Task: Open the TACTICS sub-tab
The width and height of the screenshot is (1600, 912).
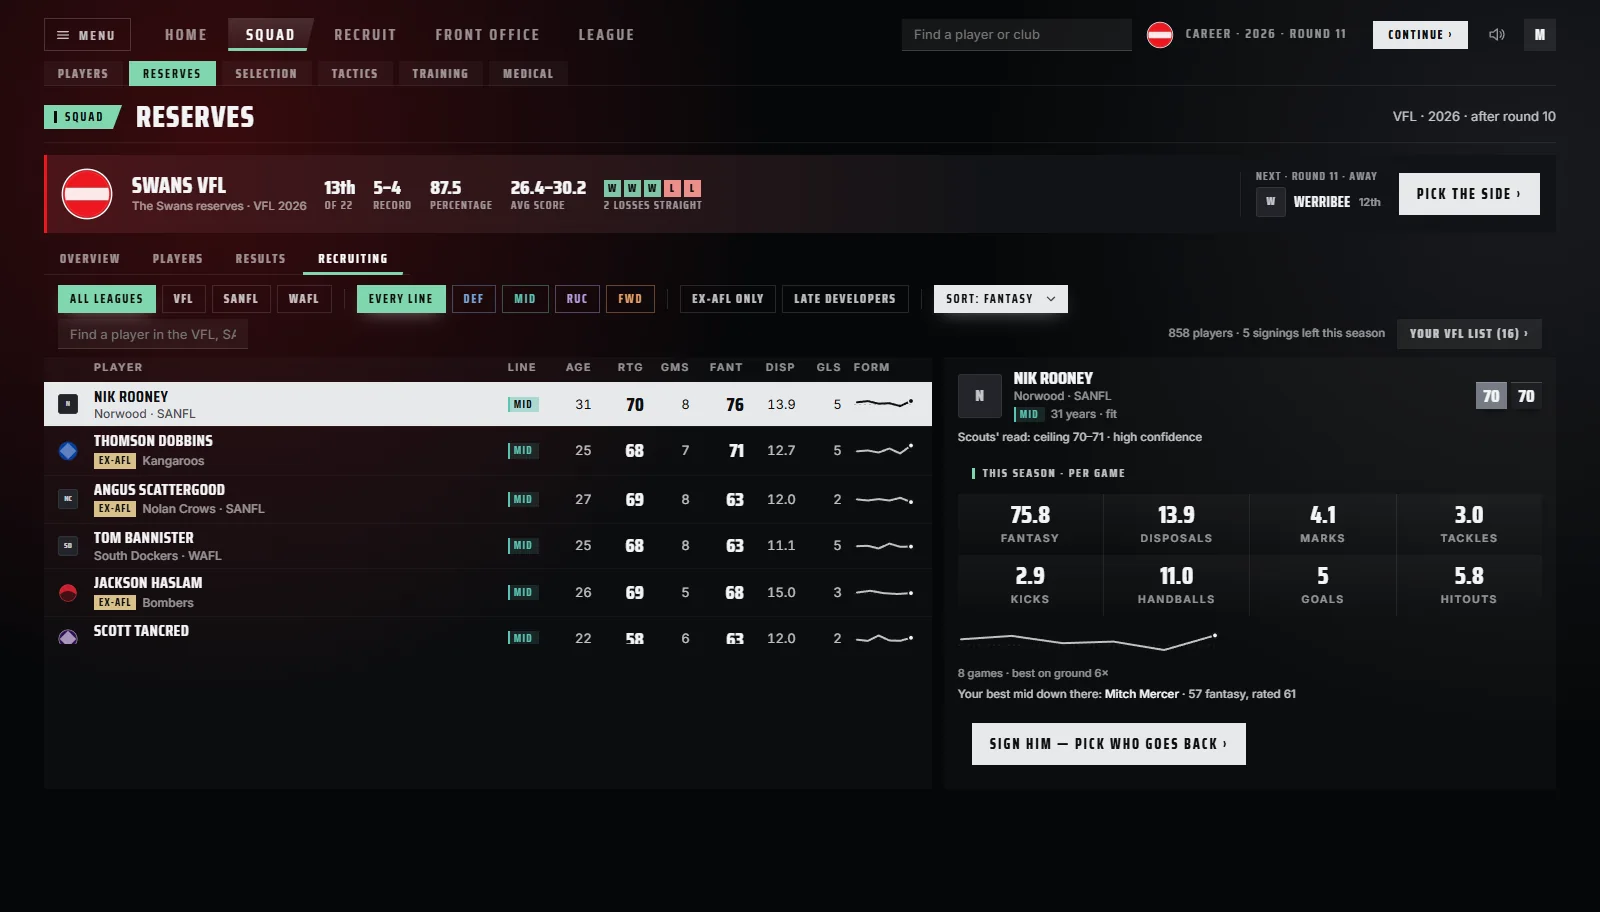Action: click(x=355, y=74)
